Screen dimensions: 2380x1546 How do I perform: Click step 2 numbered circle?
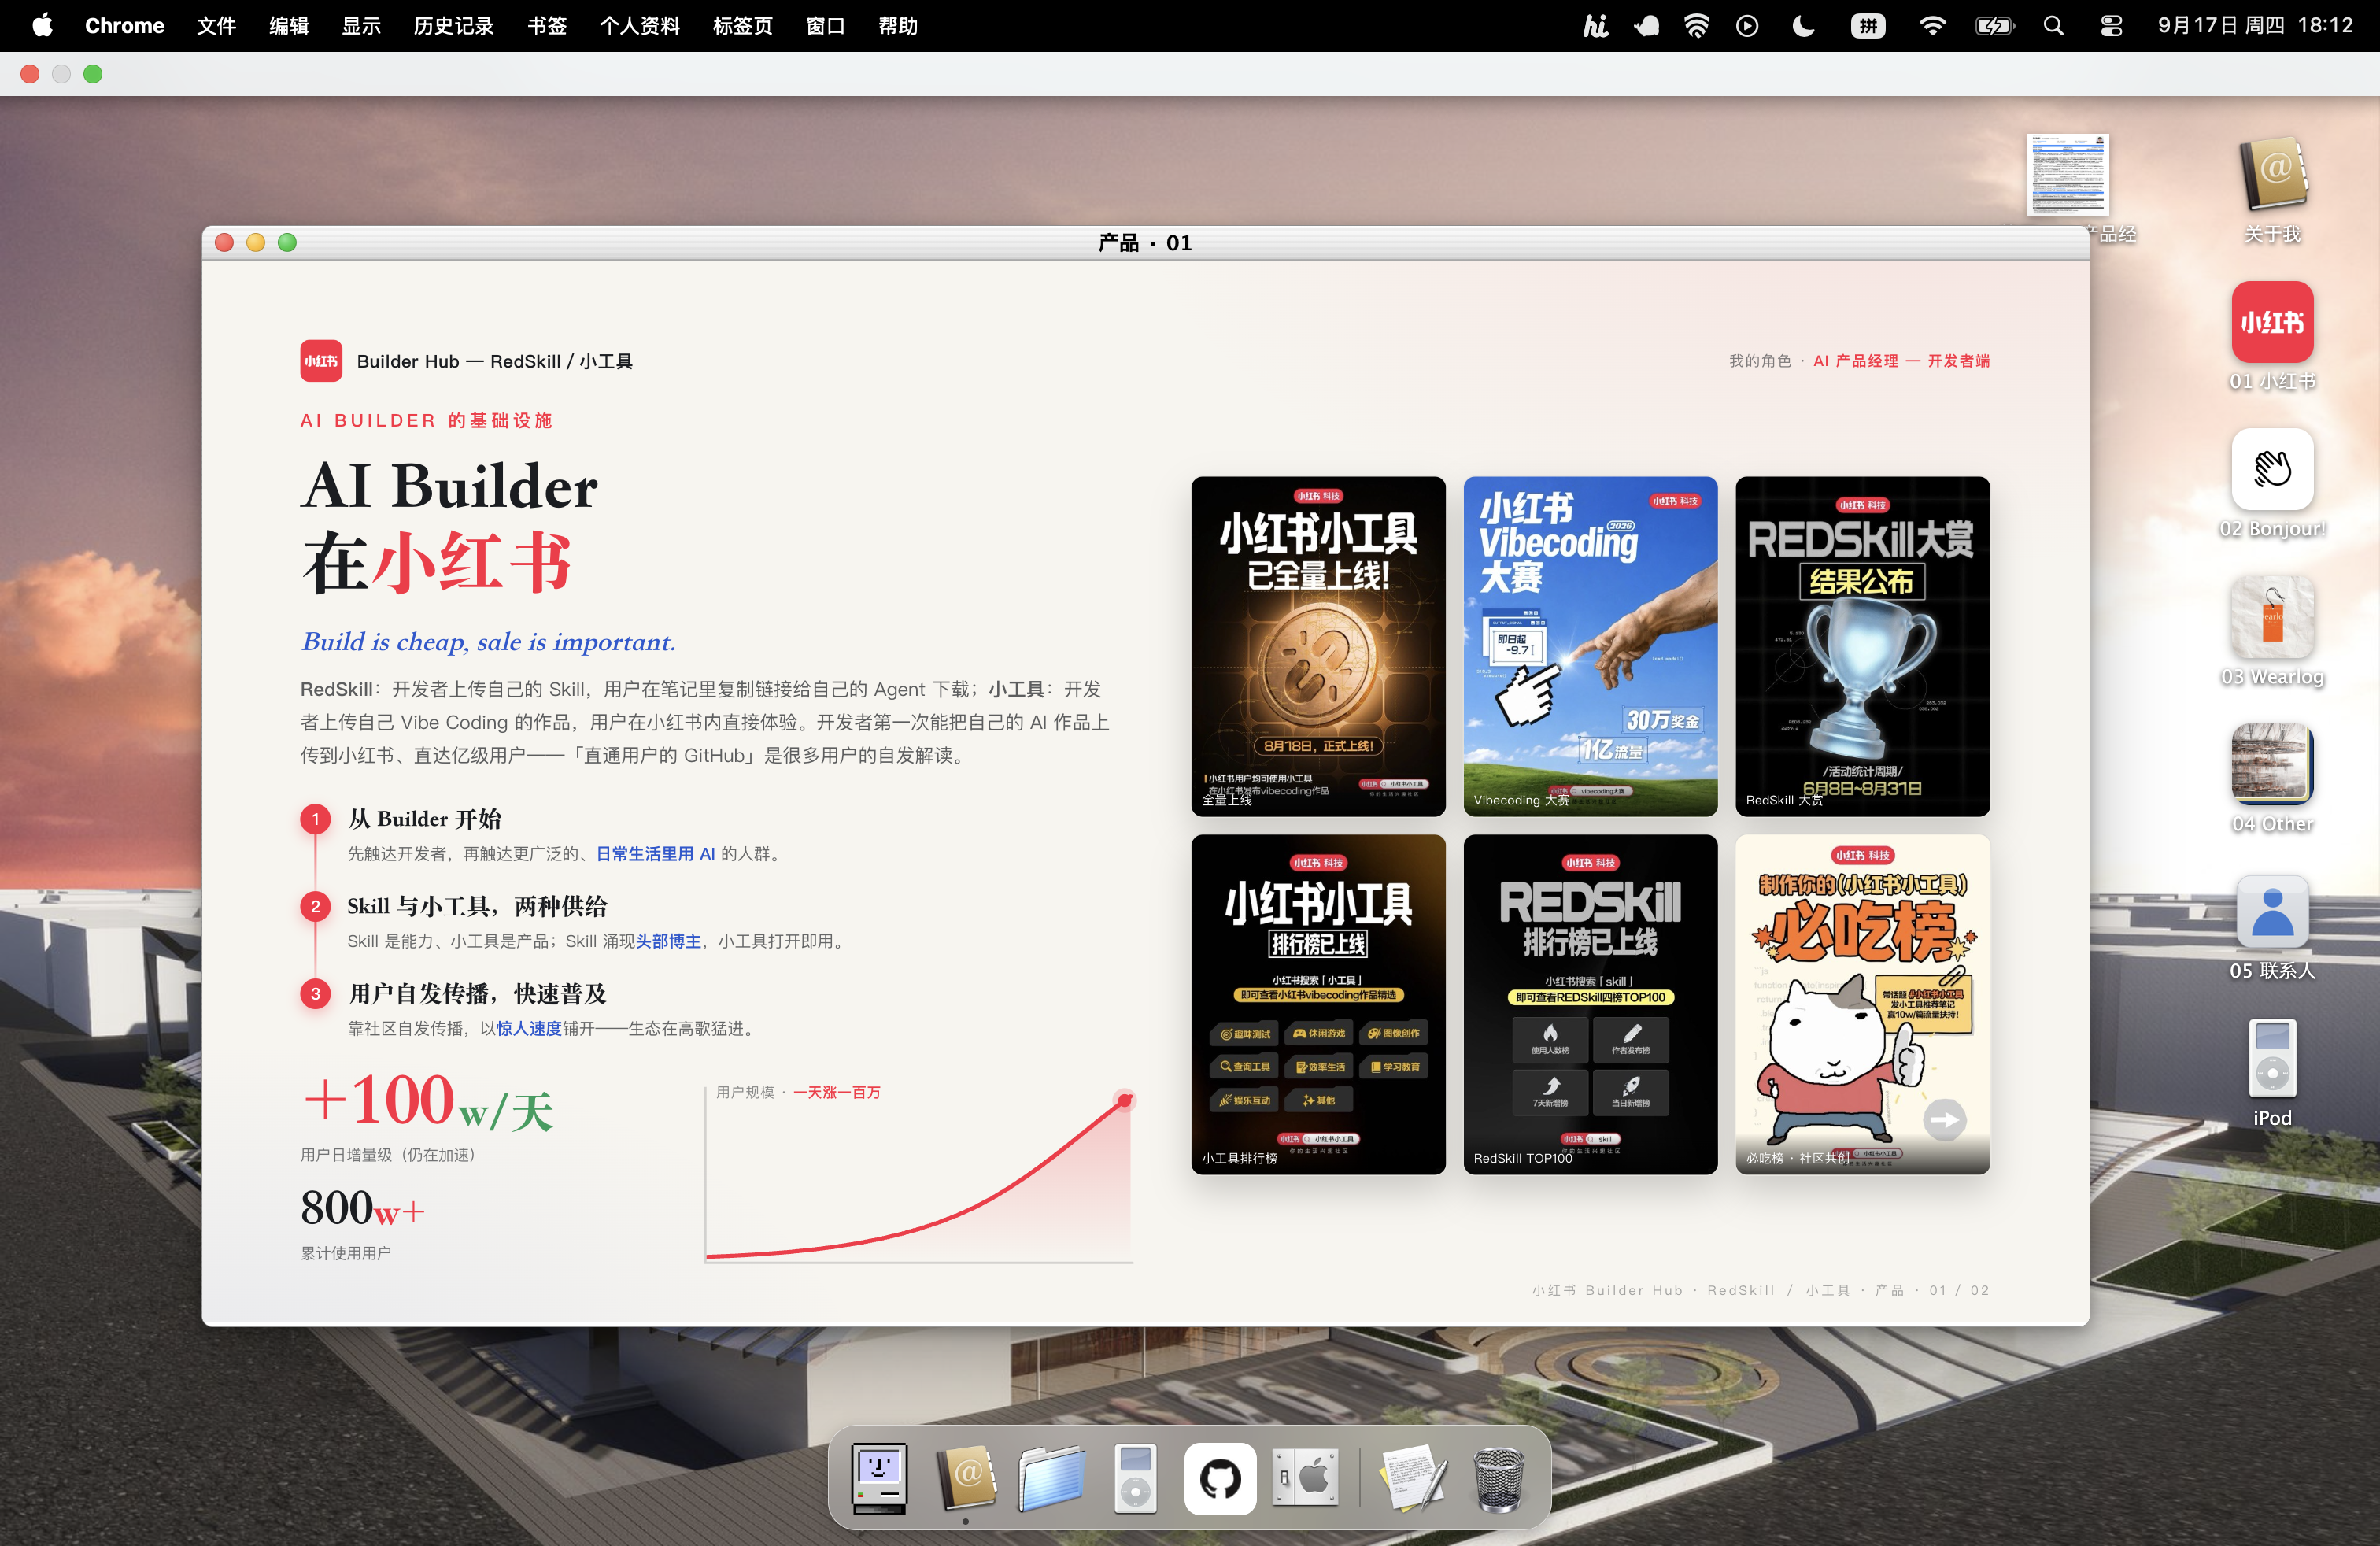tap(315, 906)
